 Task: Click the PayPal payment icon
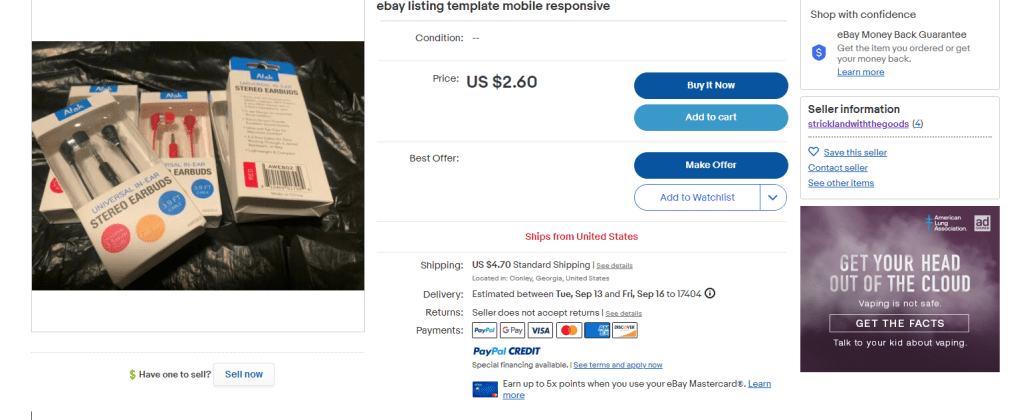485,330
